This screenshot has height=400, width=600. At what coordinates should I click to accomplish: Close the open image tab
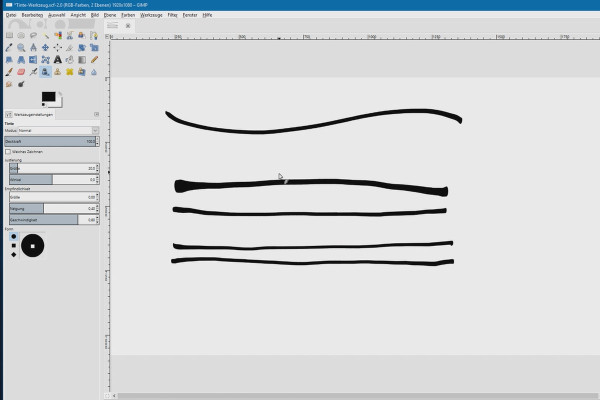(128, 26)
